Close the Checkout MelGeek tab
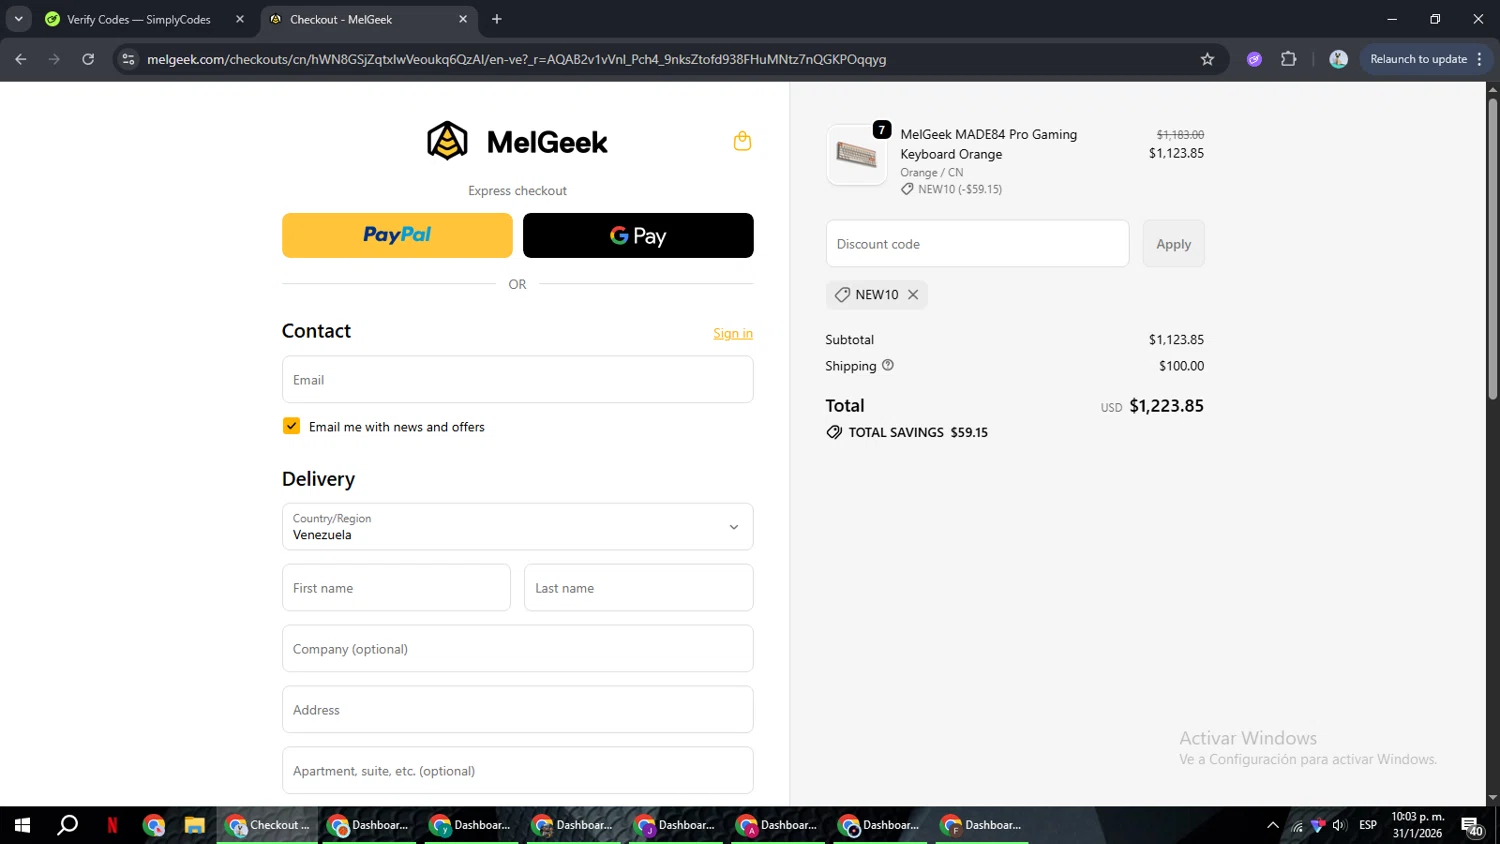 pos(463,19)
